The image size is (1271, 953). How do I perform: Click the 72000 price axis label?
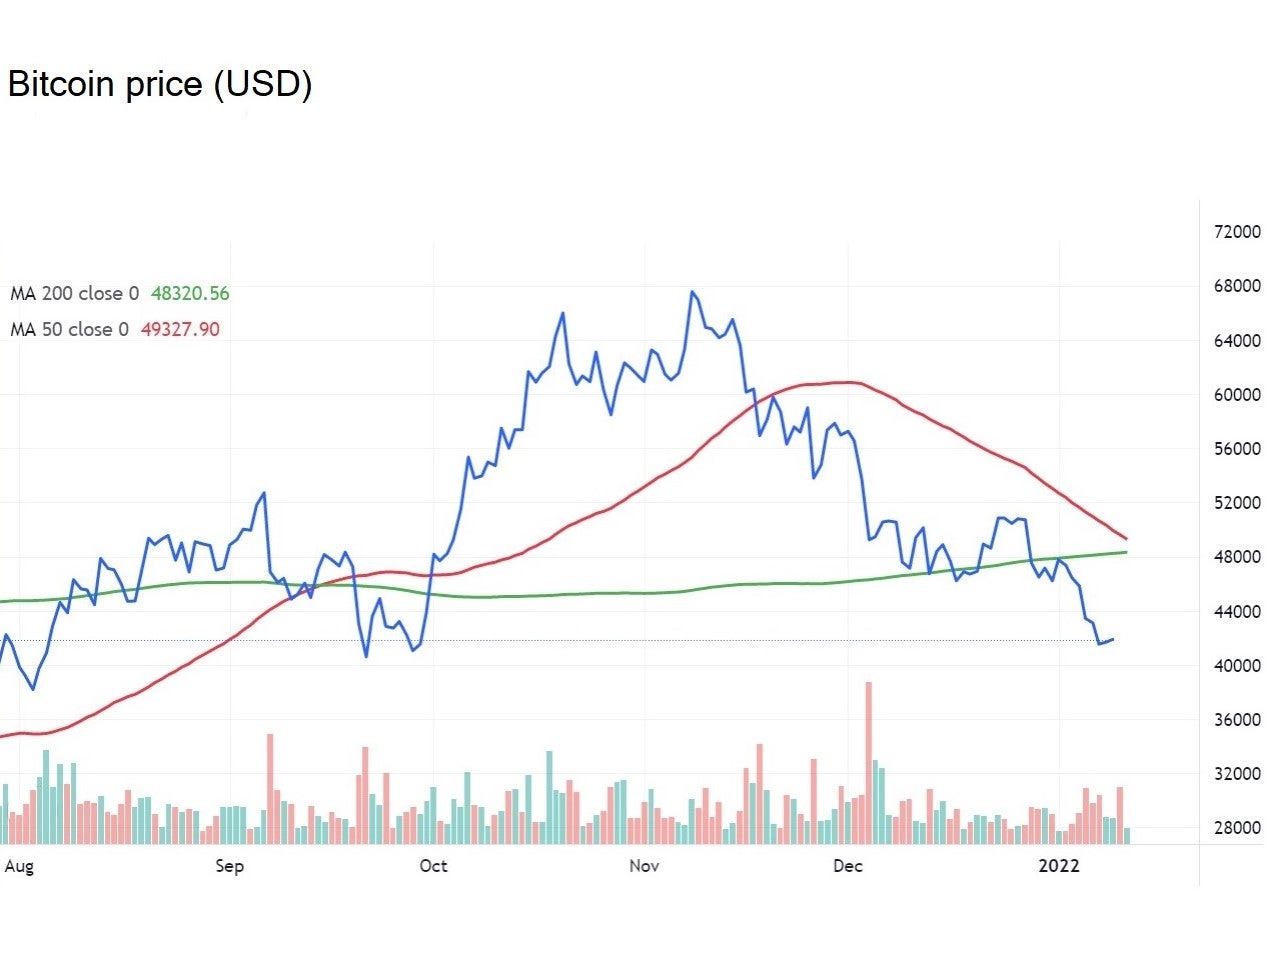pos(1236,232)
